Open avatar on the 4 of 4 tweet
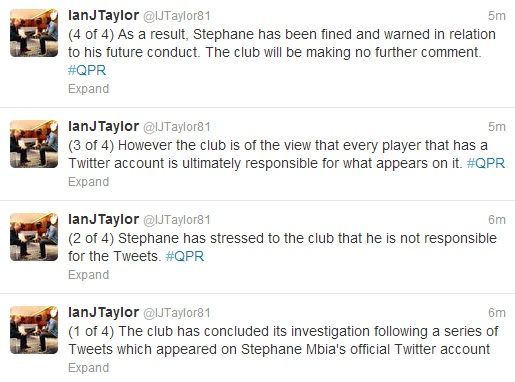 click(x=34, y=33)
